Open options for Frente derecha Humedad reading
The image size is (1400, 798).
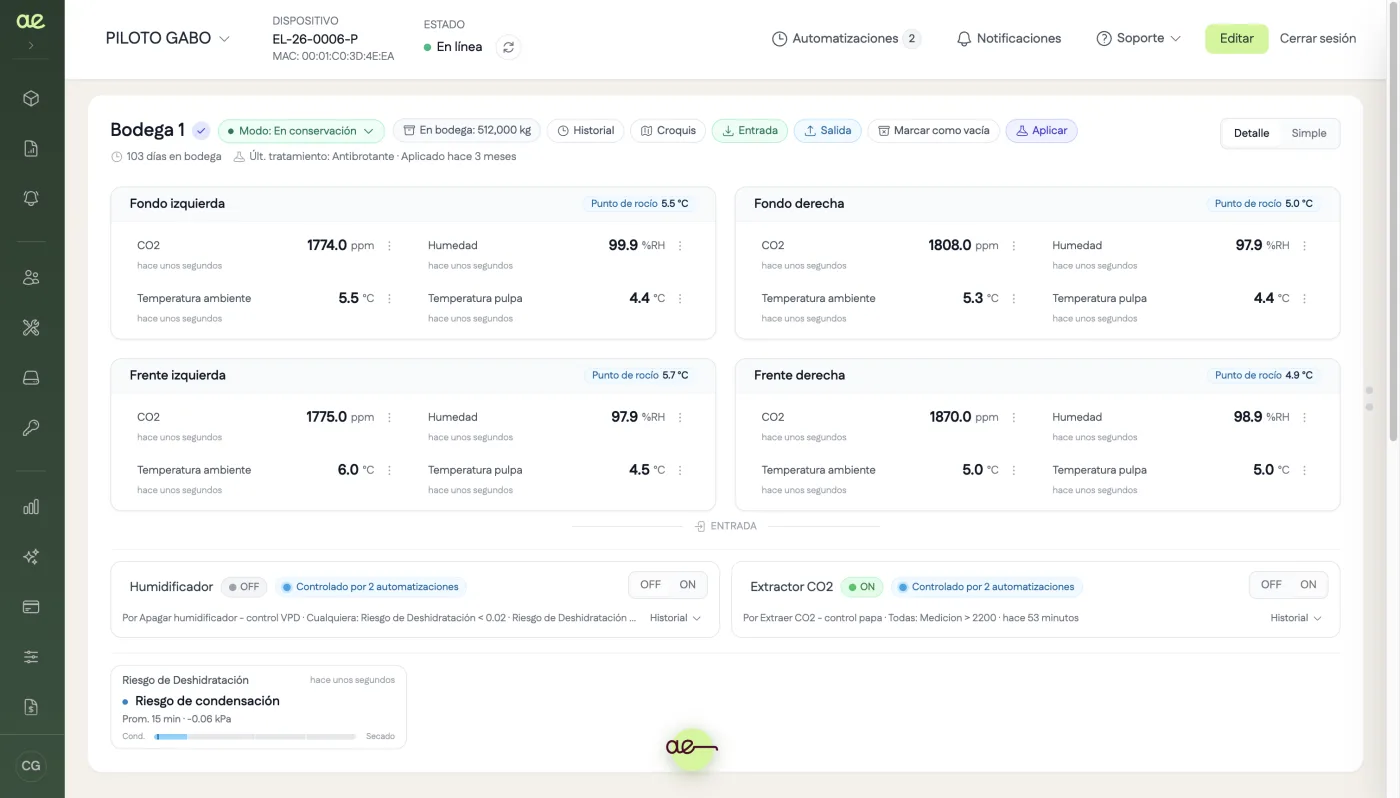(1304, 417)
